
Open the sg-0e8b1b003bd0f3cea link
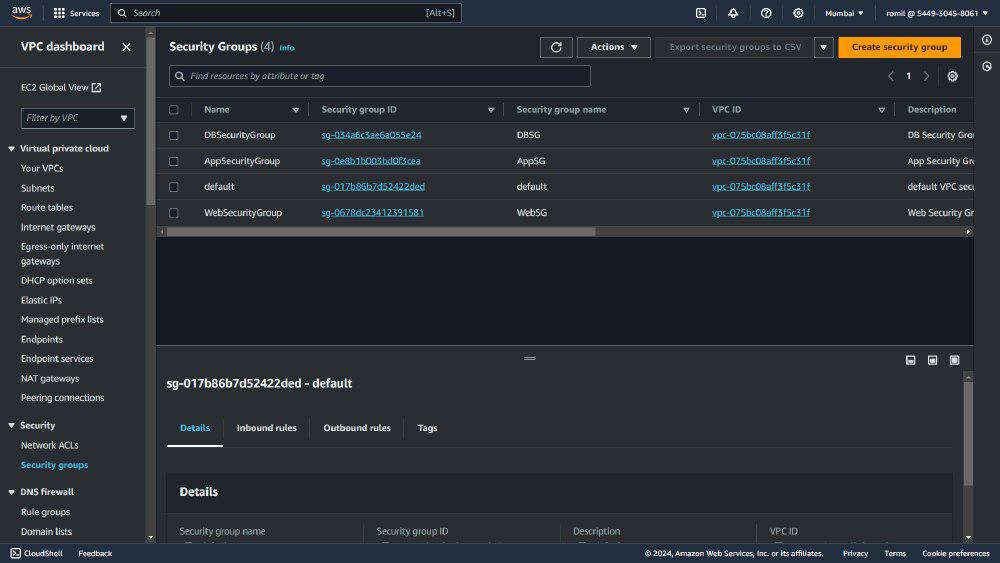coord(371,161)
